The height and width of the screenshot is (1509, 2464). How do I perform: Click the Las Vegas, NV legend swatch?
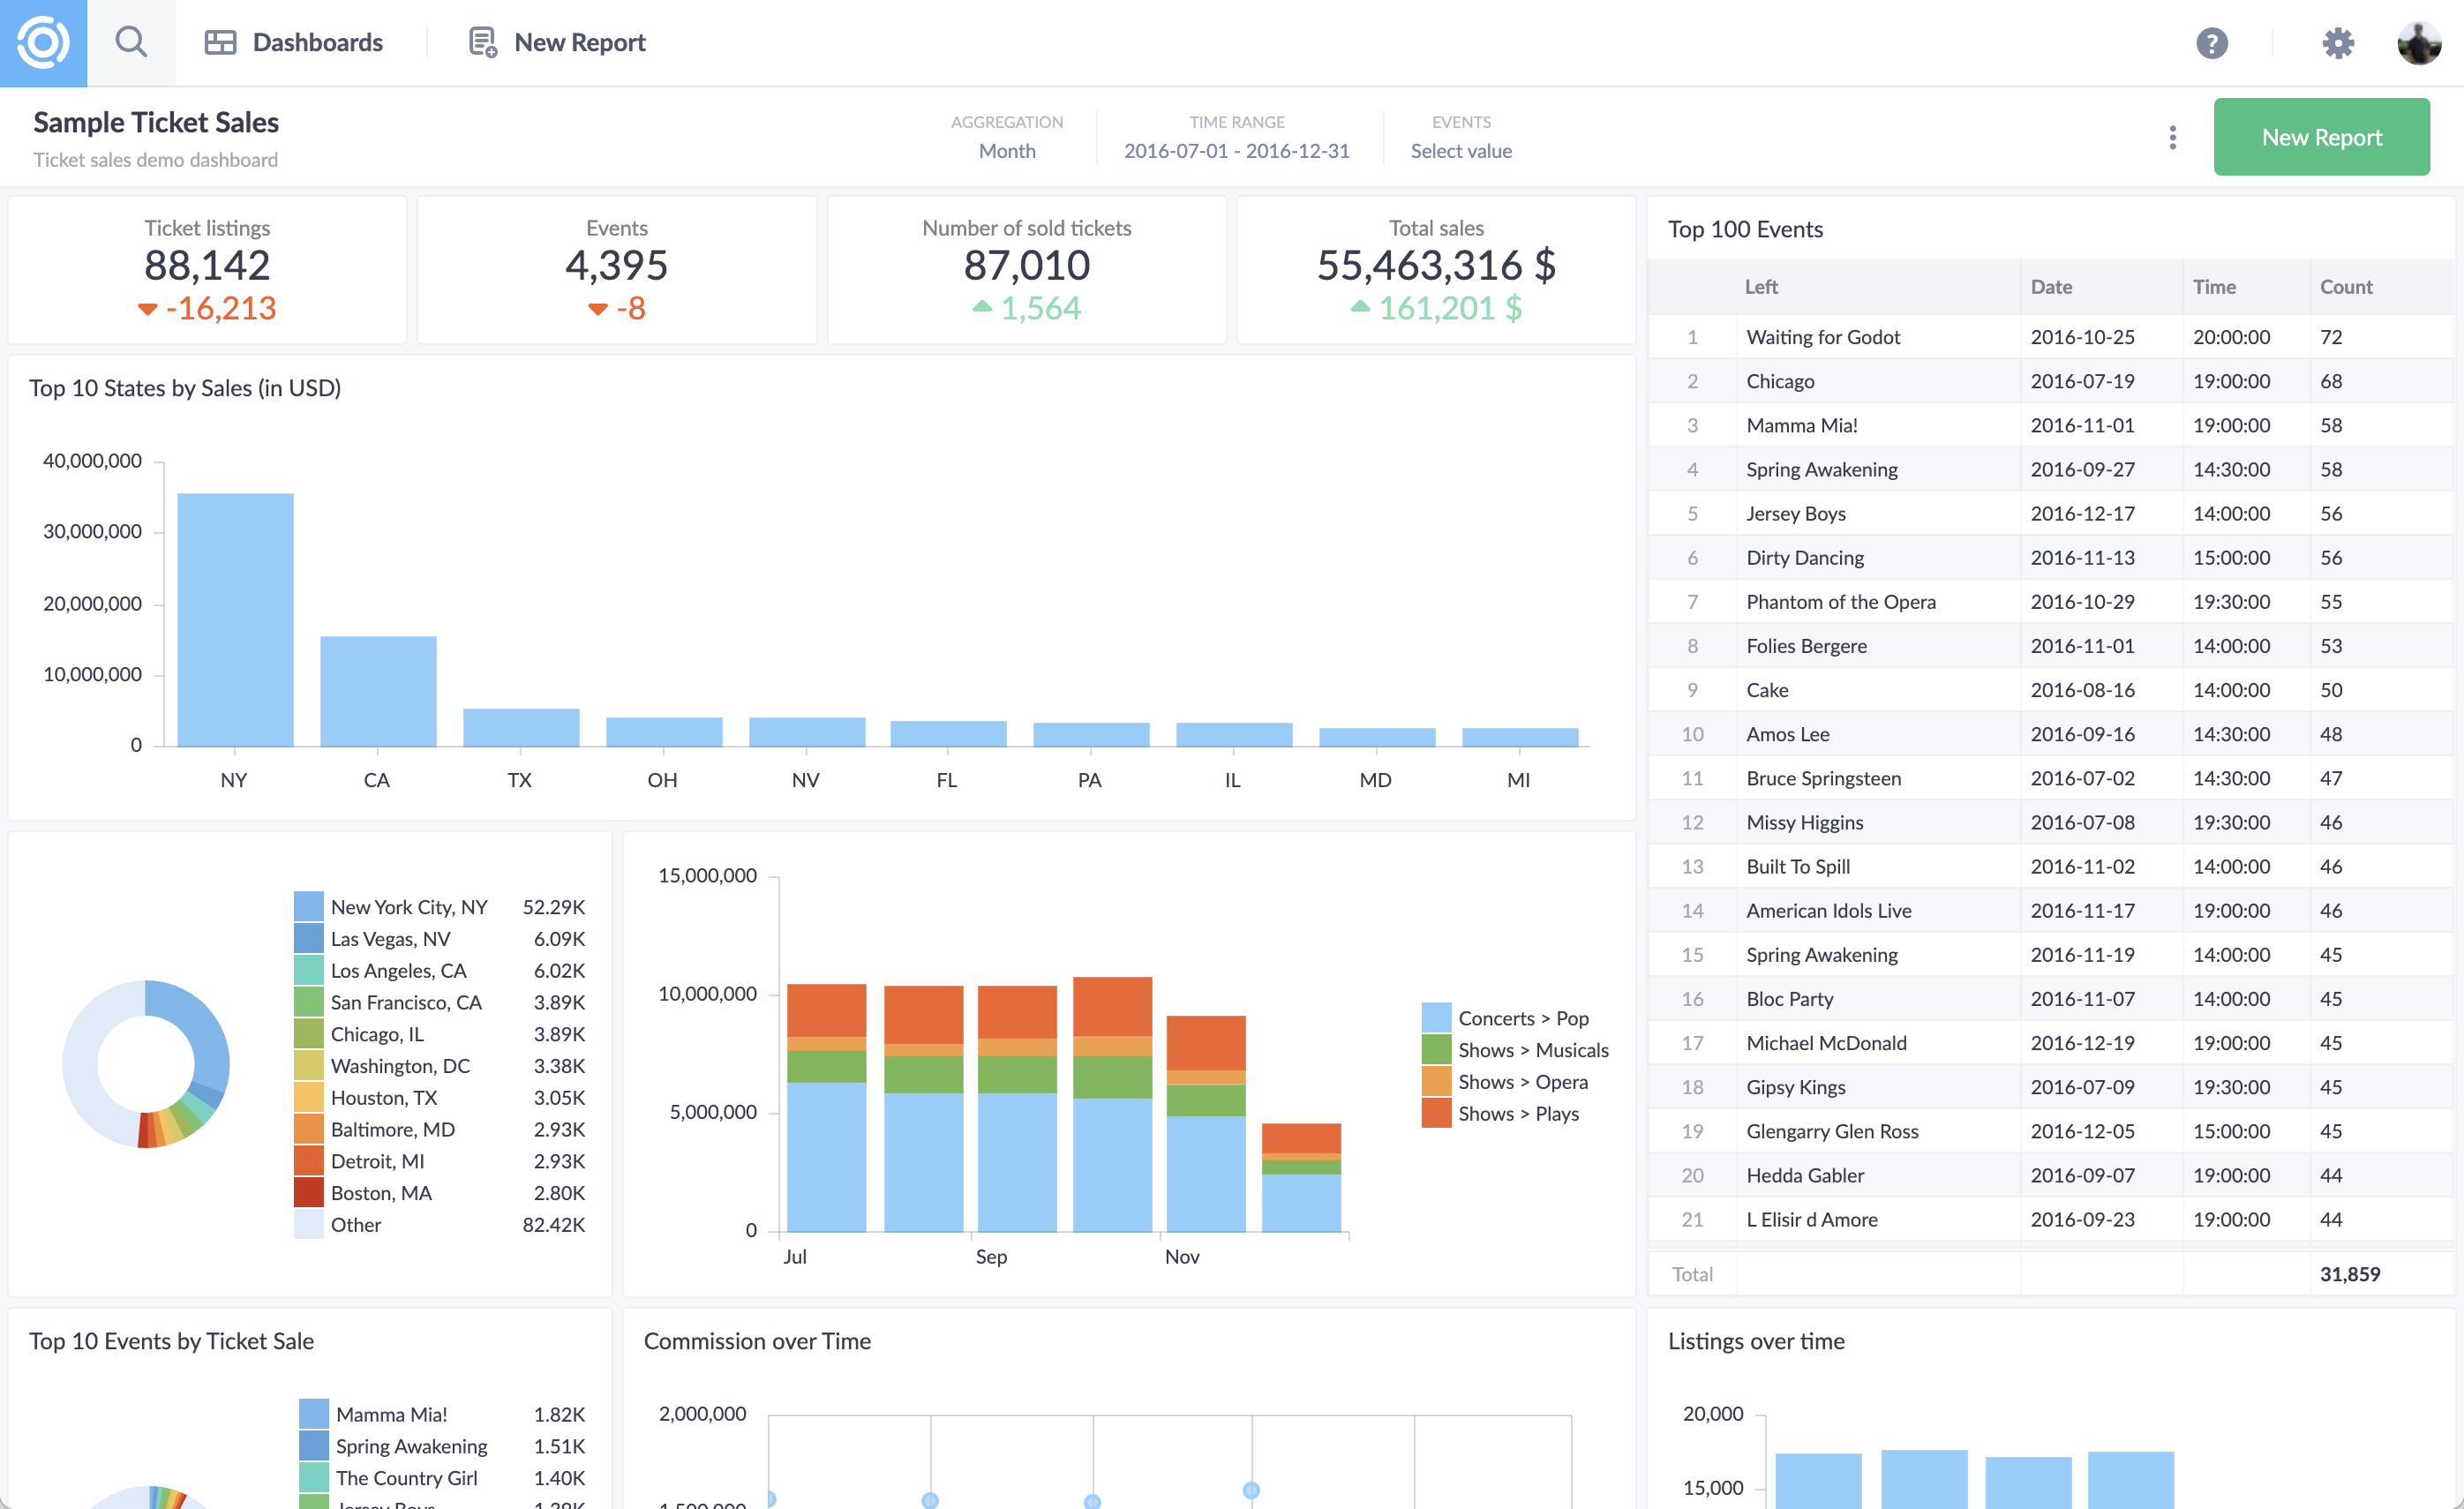click(x=308, y=939)
